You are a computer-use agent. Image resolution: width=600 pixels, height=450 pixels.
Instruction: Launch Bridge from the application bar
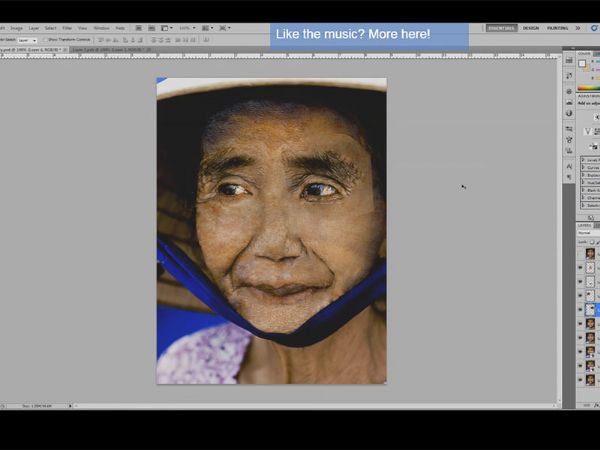[139, 28]
